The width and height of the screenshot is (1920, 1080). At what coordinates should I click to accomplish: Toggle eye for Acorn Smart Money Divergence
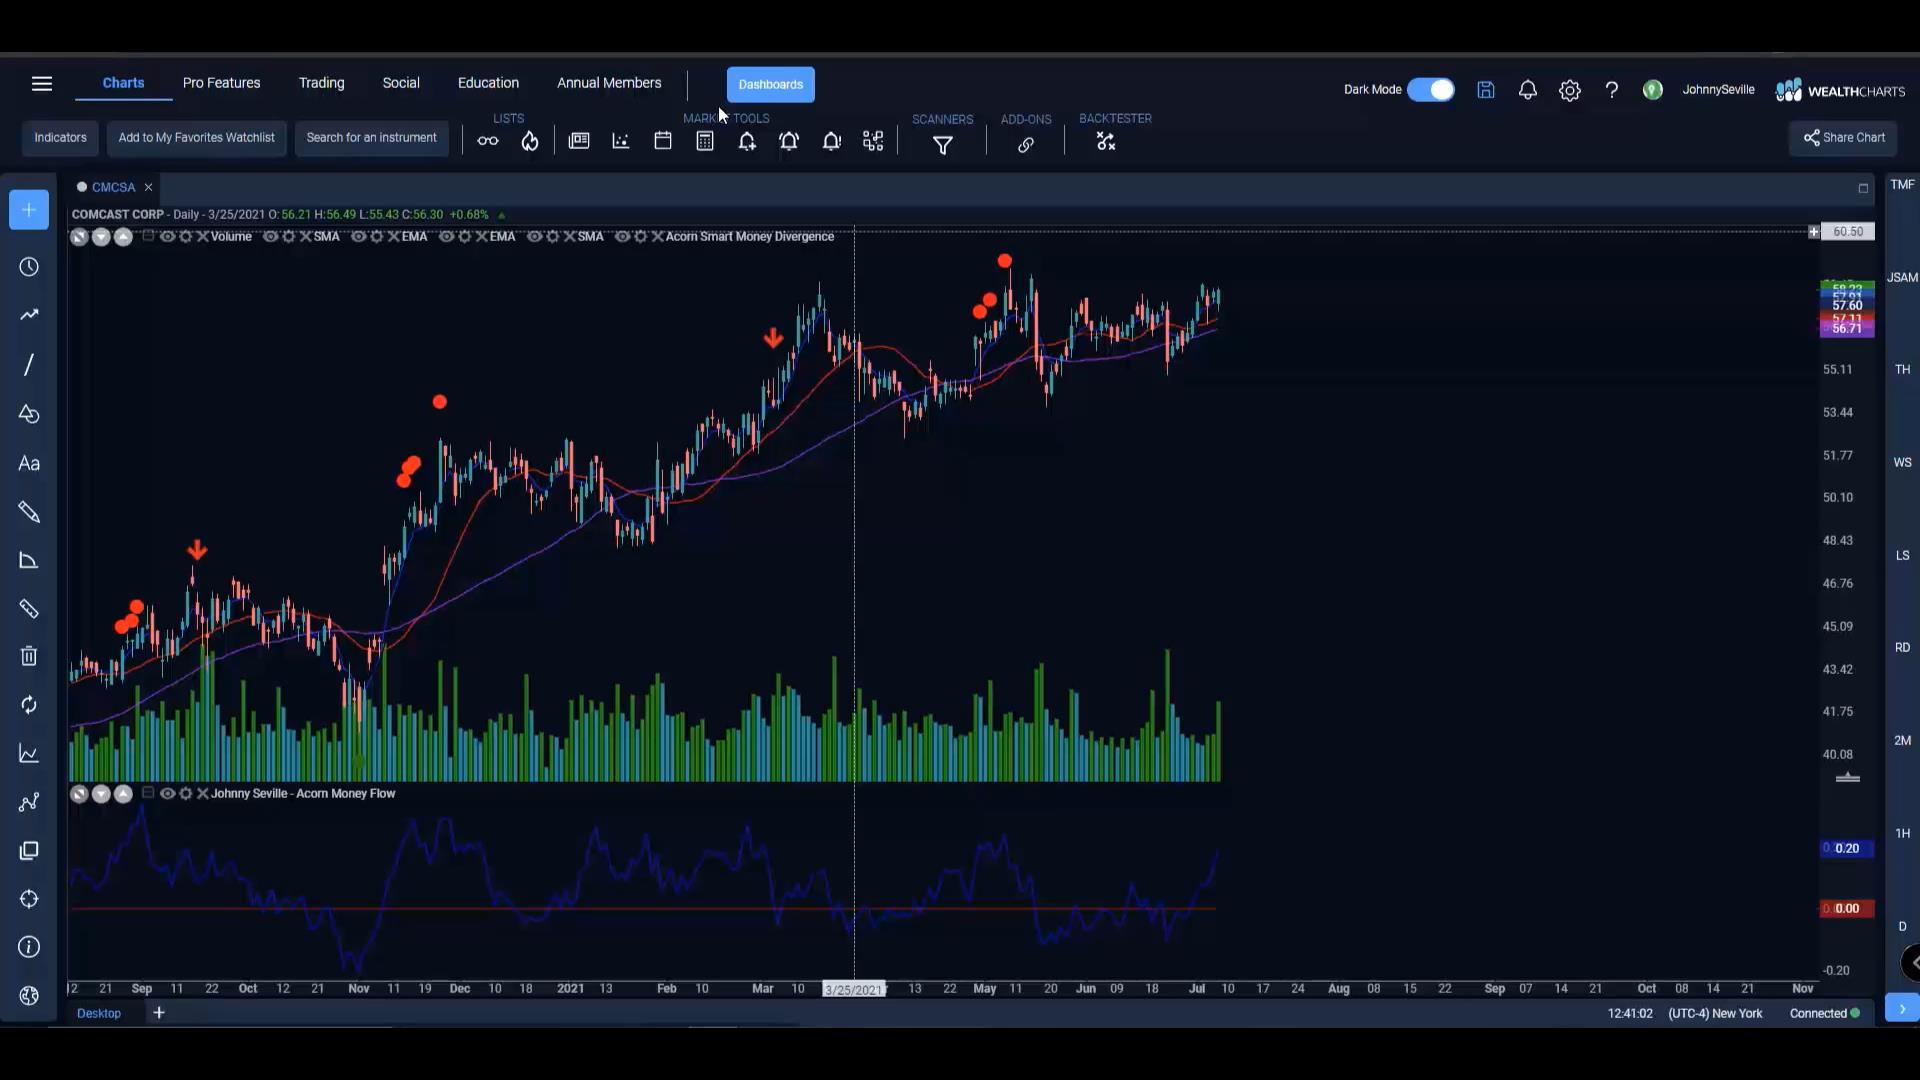coord(623,237)
